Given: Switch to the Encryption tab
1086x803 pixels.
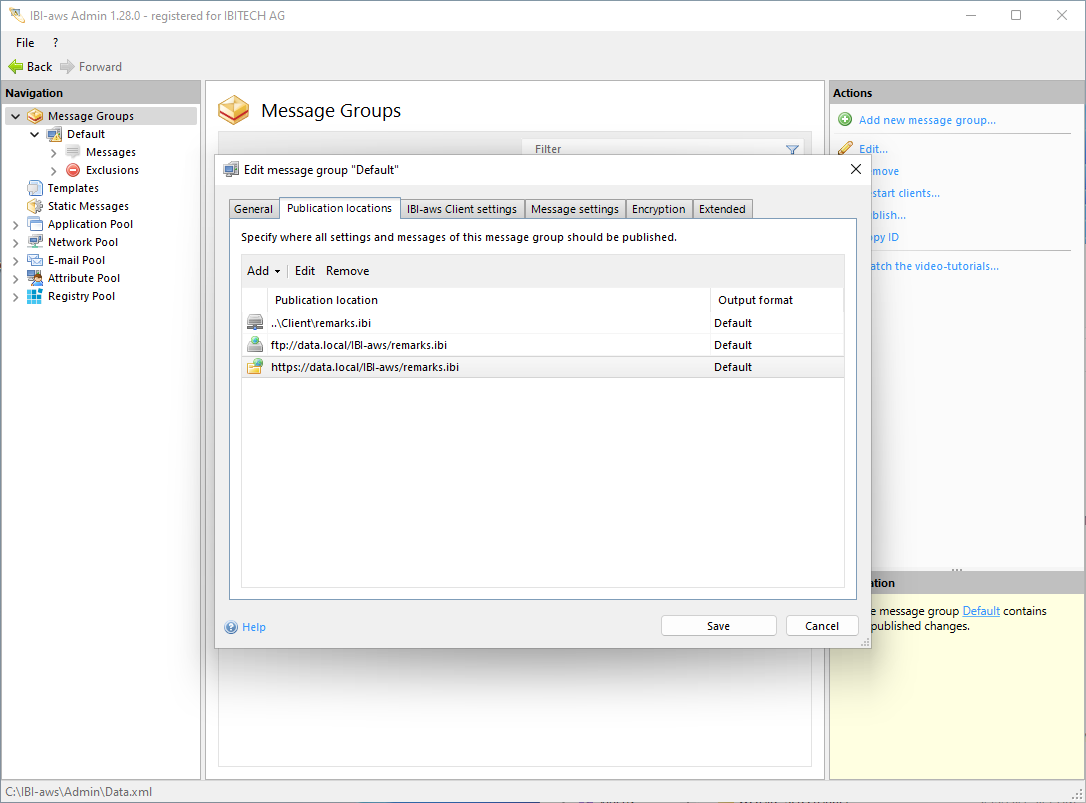Looking at the screenshot, I should 658,209.
